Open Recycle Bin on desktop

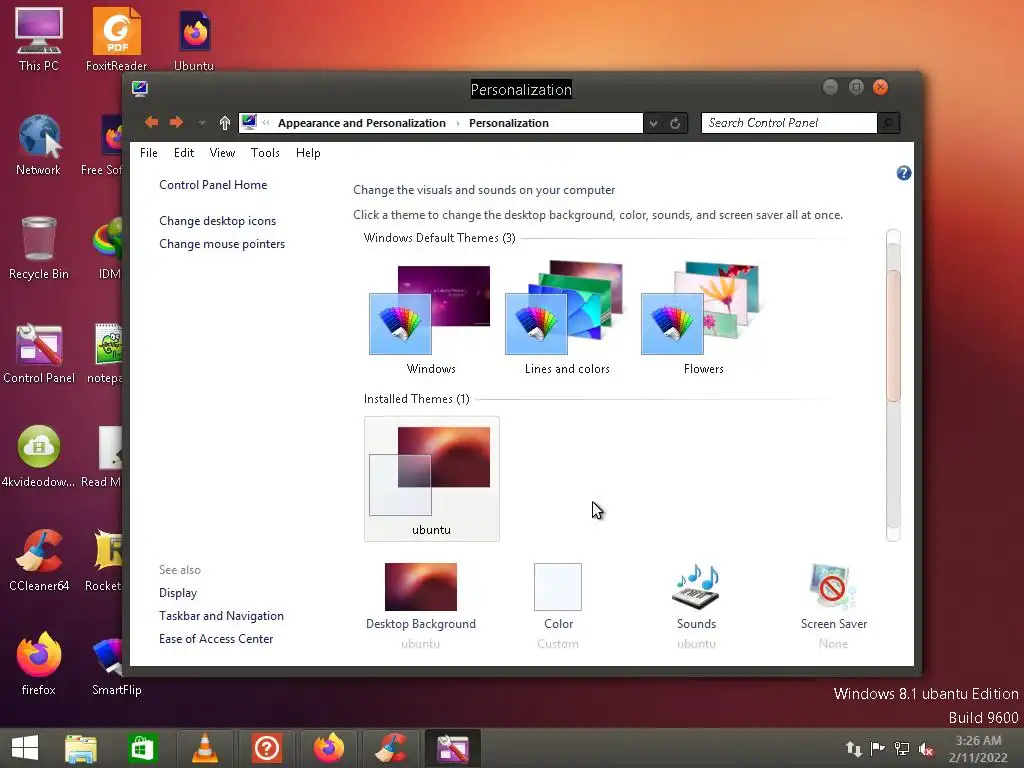(39, 248)
